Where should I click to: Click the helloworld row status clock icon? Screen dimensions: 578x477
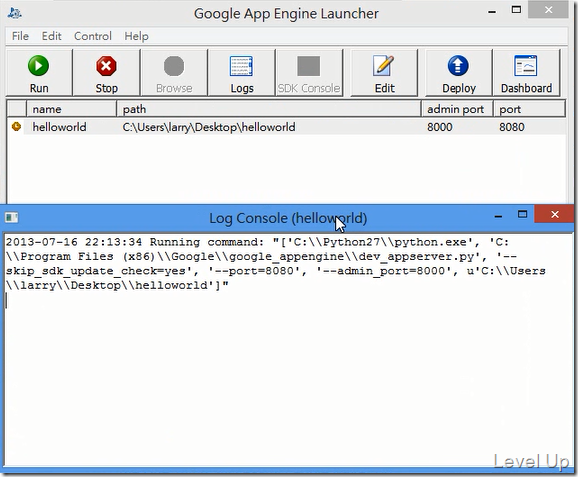coord(16,126)
